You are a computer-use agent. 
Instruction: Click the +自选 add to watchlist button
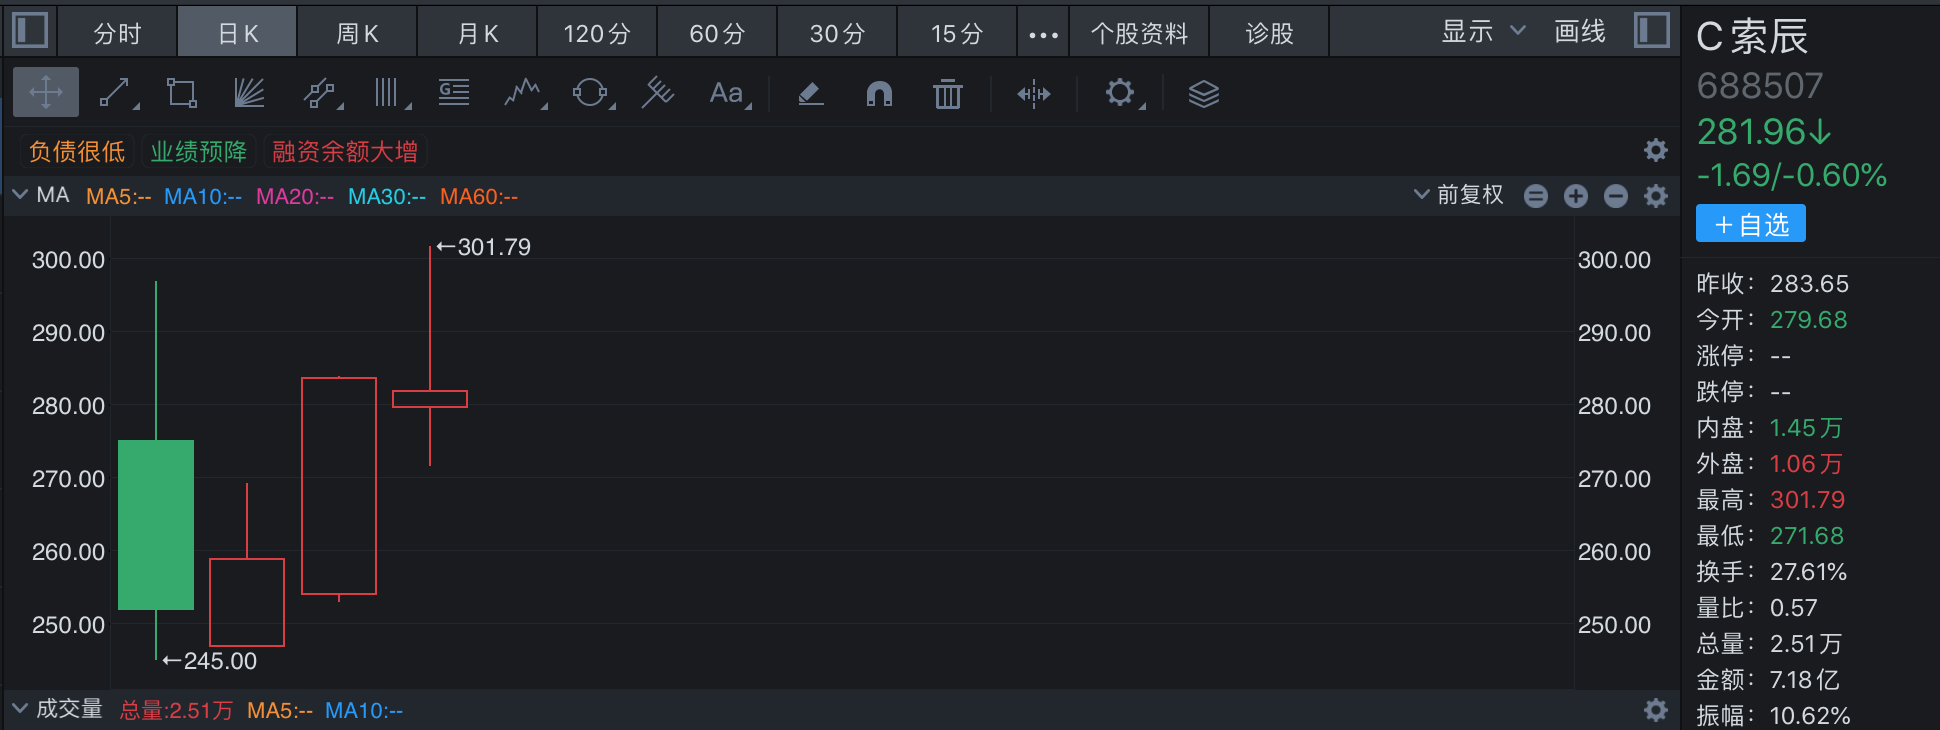[x=1750, y=224]
